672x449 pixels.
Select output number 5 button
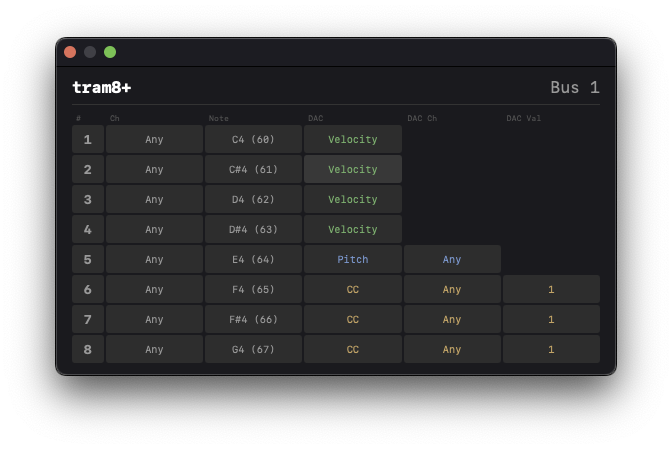[x=88, y=259]
